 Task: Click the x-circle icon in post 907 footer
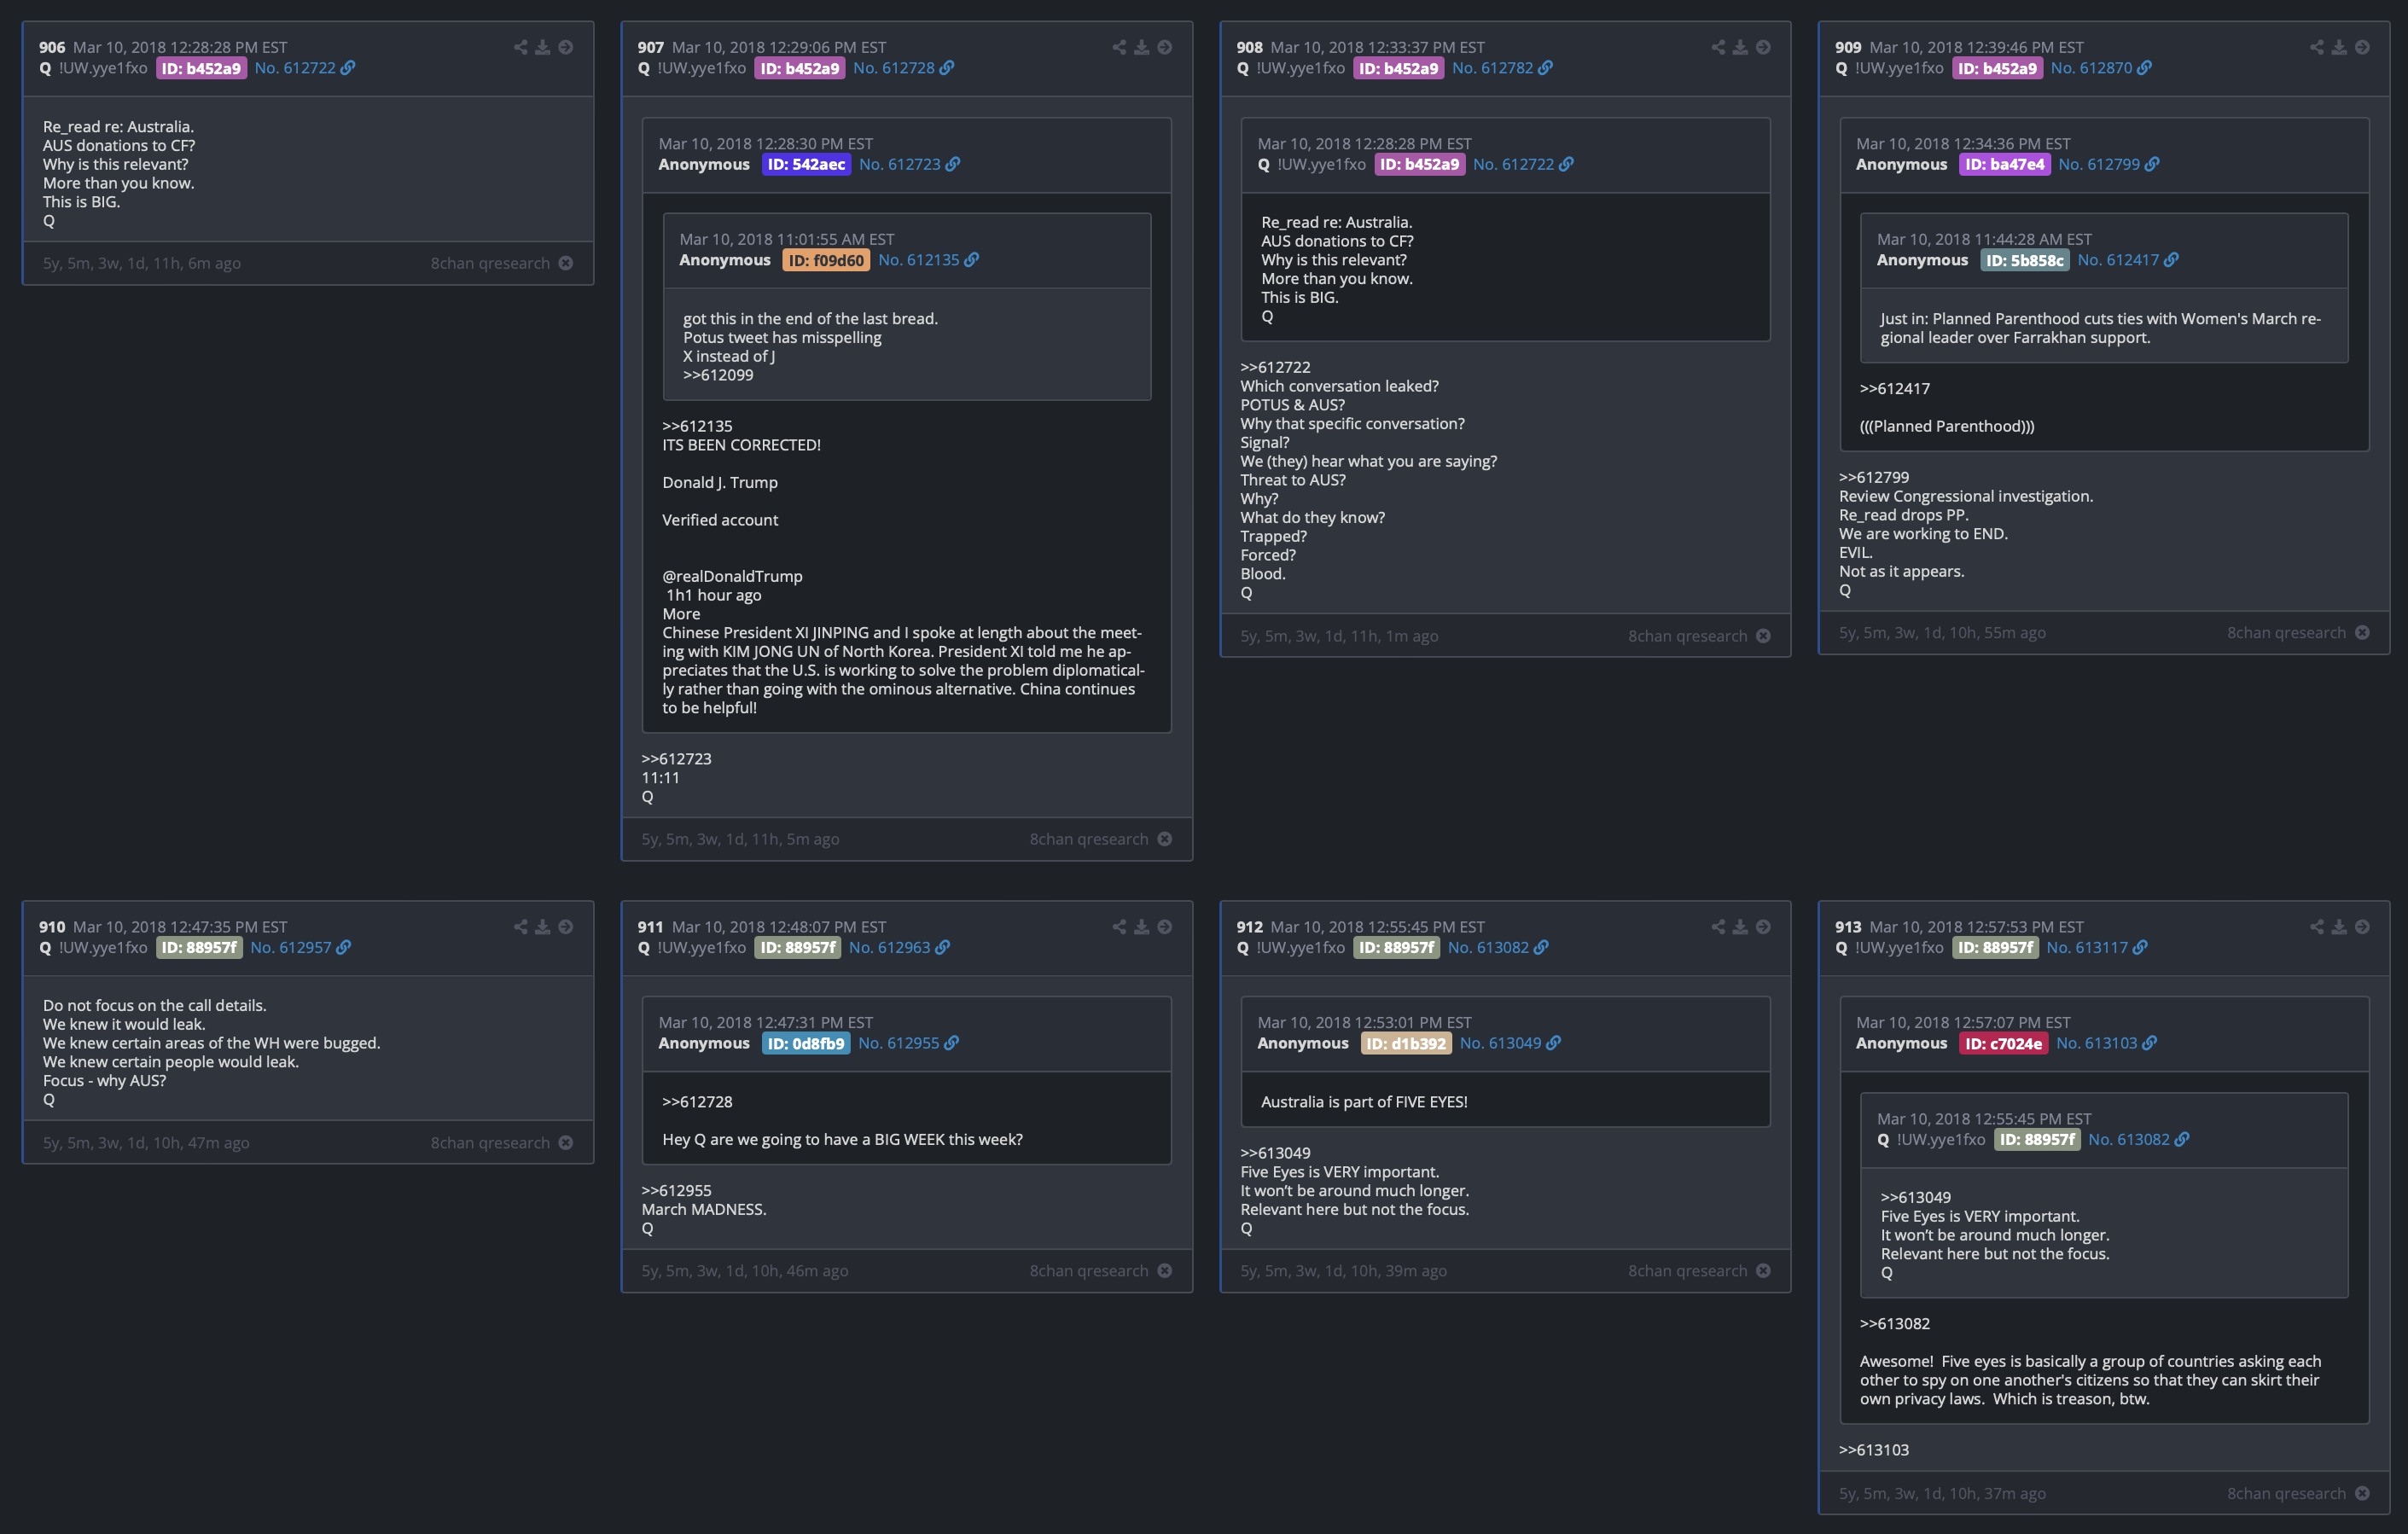[x=1165, y=839]
